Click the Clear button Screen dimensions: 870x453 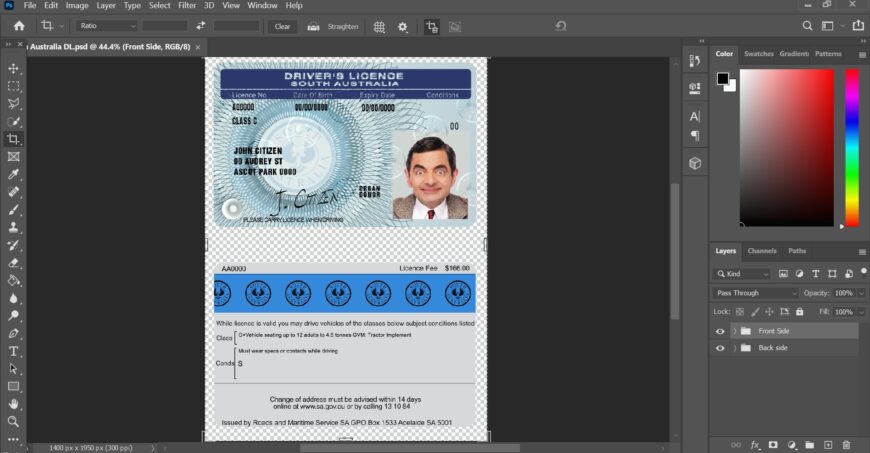282,27
